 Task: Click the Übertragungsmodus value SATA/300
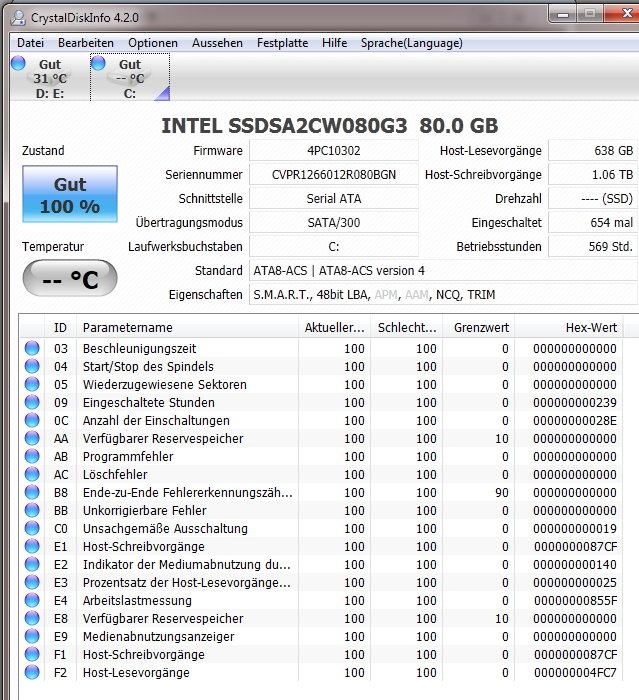pyautogui.click(x=334, y=223)
